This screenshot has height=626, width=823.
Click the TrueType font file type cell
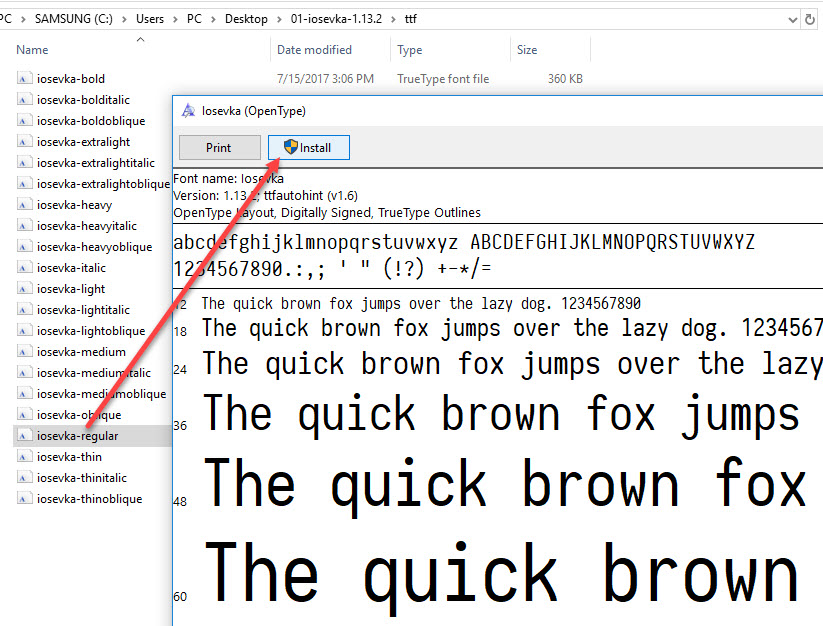(443, 79)
